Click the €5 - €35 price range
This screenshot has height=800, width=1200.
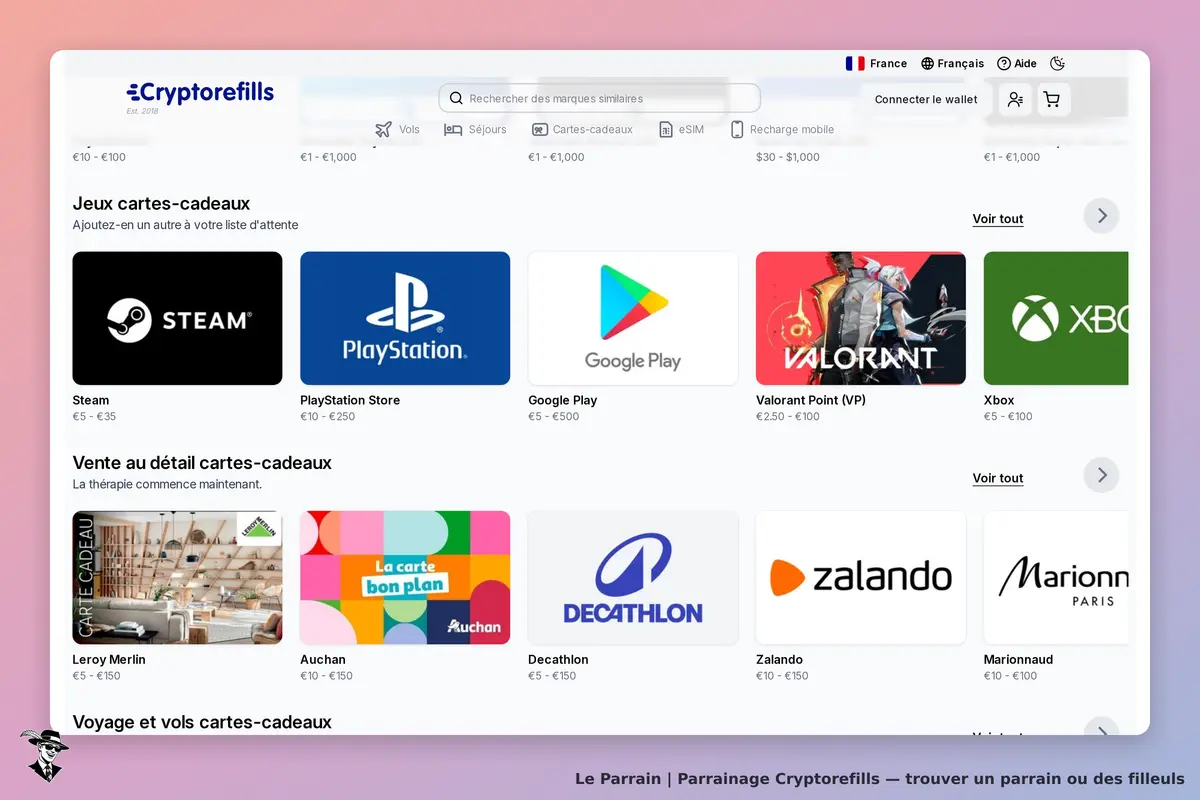click(x=95, y=416)
